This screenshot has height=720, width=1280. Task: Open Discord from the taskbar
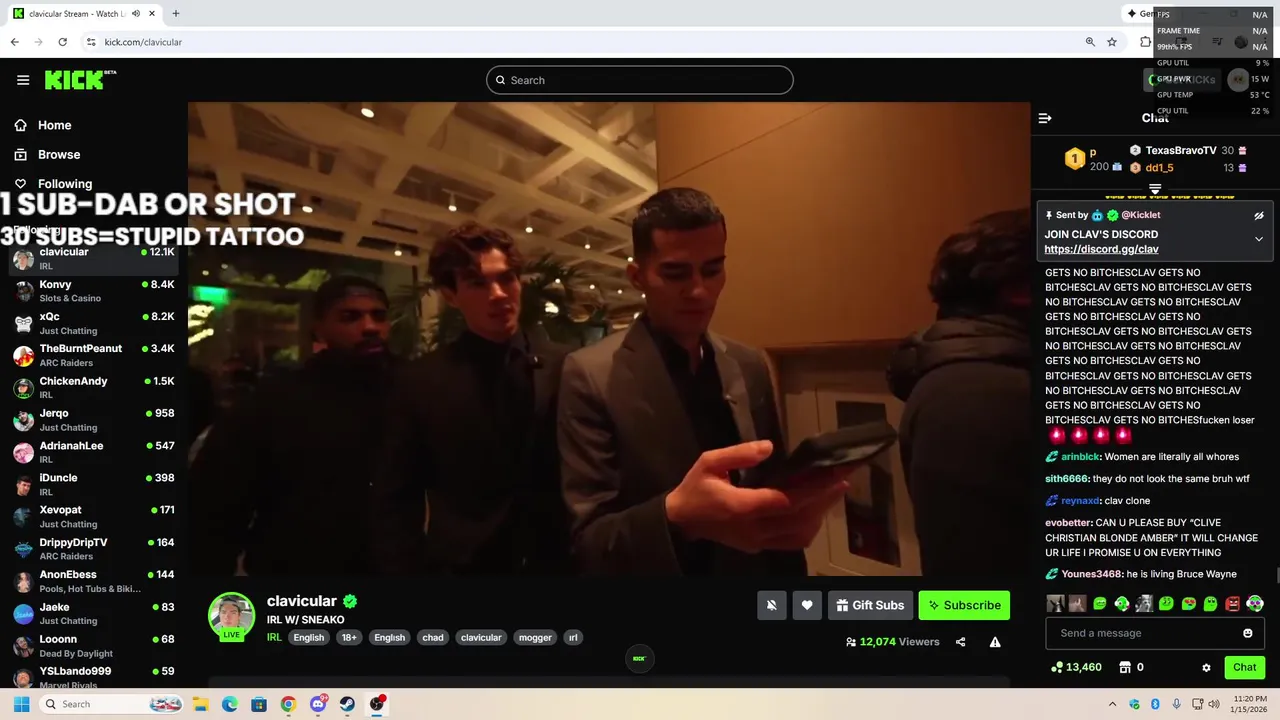pyautogui.click(x=318, y=704)
